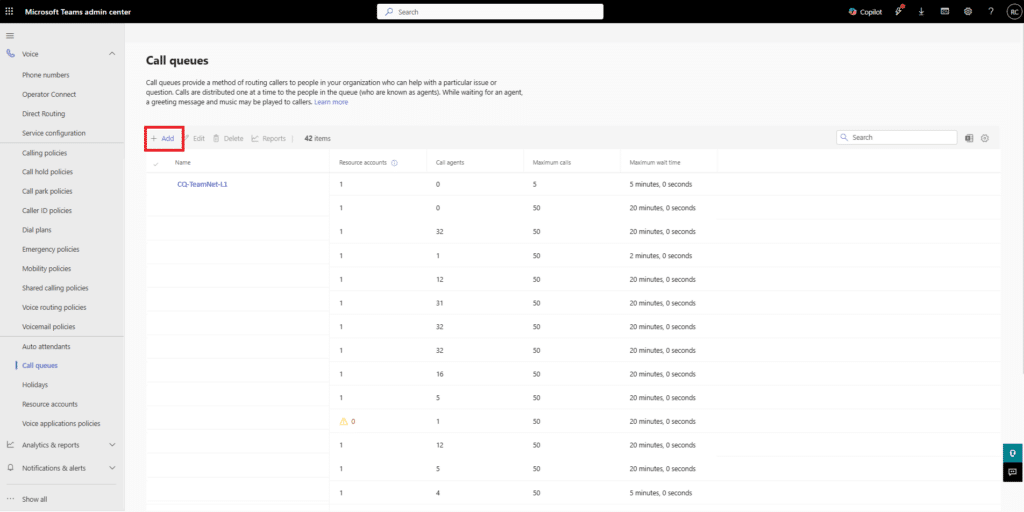Viewport: 1024px width, 512px height.
Task: Click the Learn more link
Action: coord(331,102)
